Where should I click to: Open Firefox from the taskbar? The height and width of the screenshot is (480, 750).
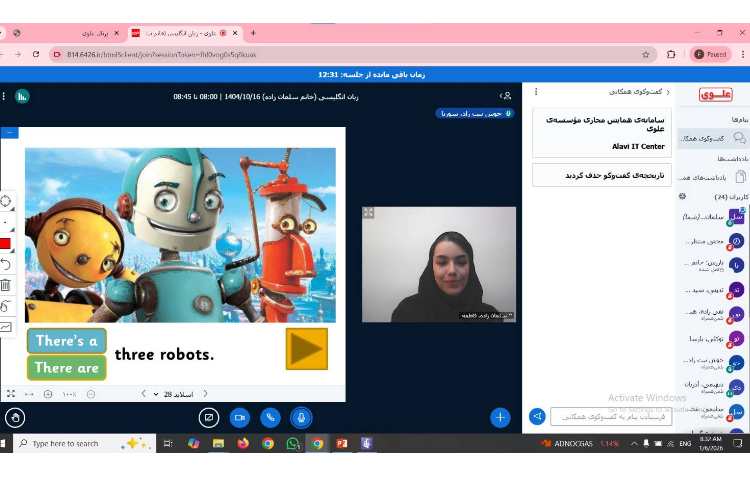pyautogui.click(x=243, y=444)
